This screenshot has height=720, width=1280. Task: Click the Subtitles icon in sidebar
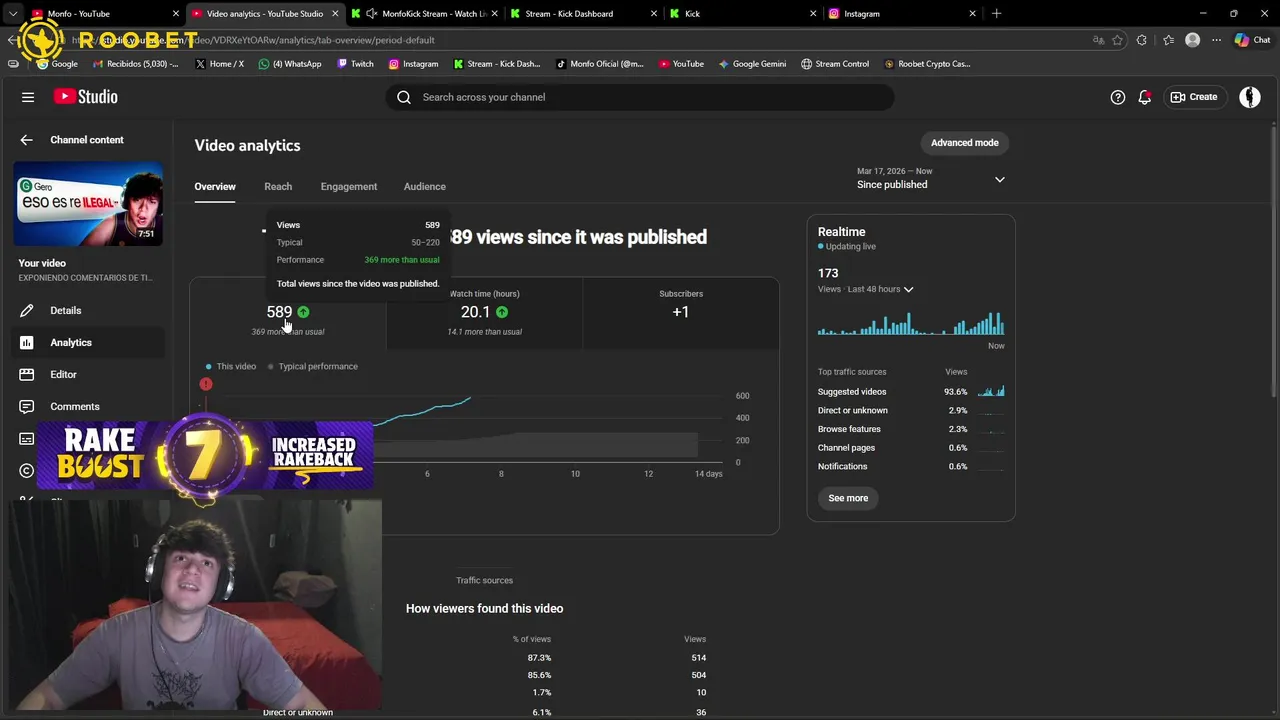click(27, 439)
